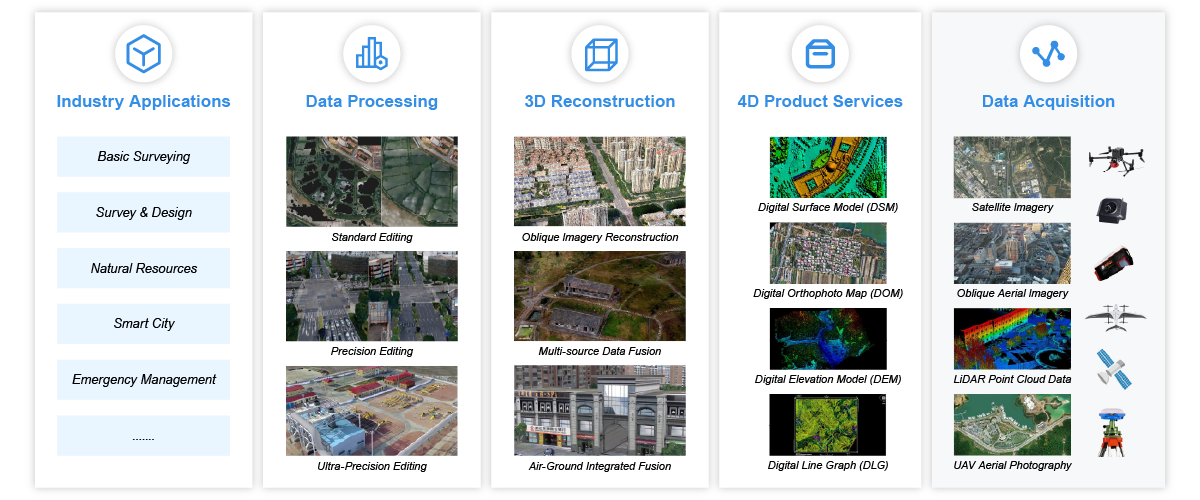Select the LiDAR Point Cloud Data thumbnail

pos(1011,339)
